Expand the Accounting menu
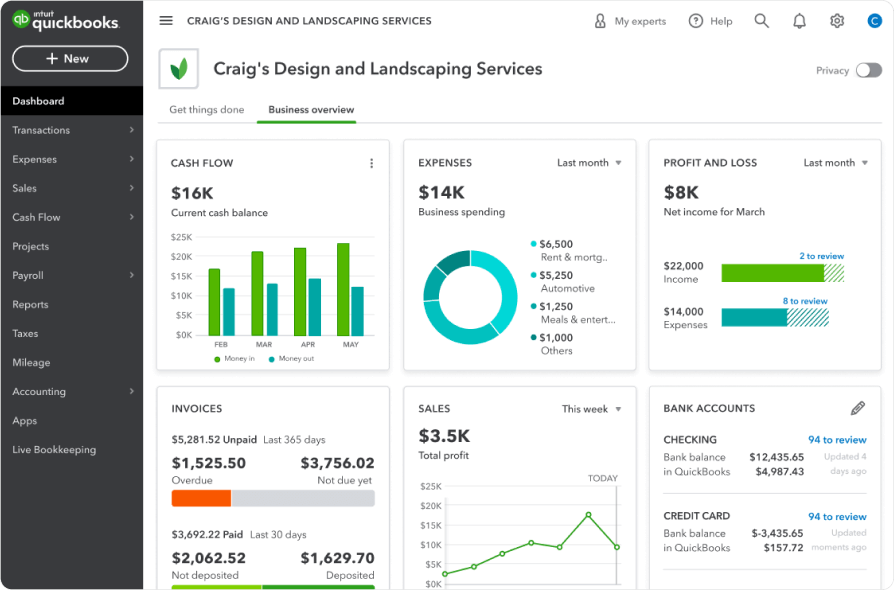This screenshot has width=894, height=591. (x=72, y=392)
